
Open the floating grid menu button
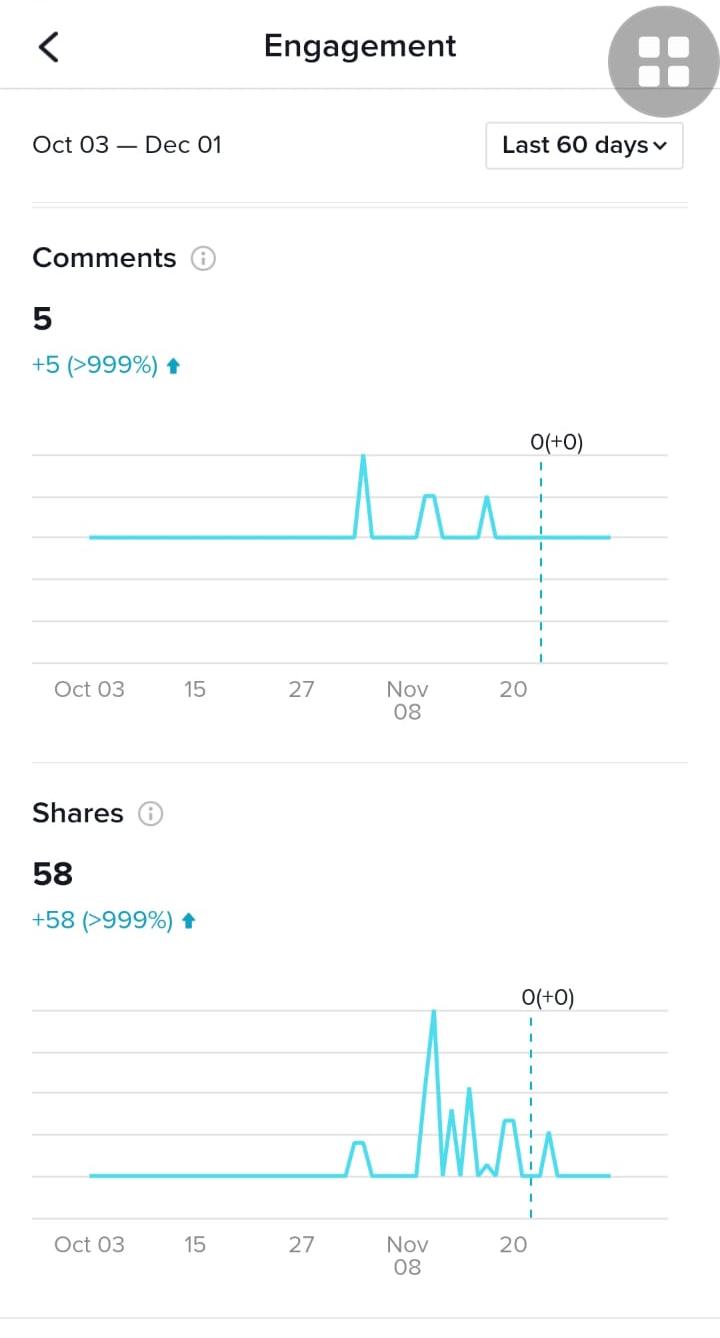pyautogui.click(x=663, y=61)
